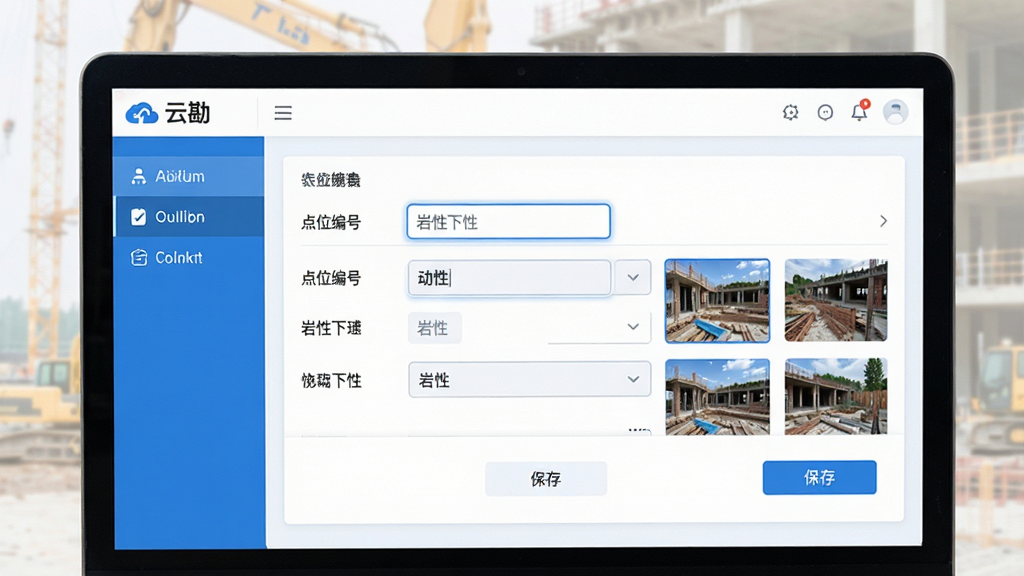1024x576 pixels.
Task: Click the 云勘 cloud logo icon
Action: pos(142,113)
